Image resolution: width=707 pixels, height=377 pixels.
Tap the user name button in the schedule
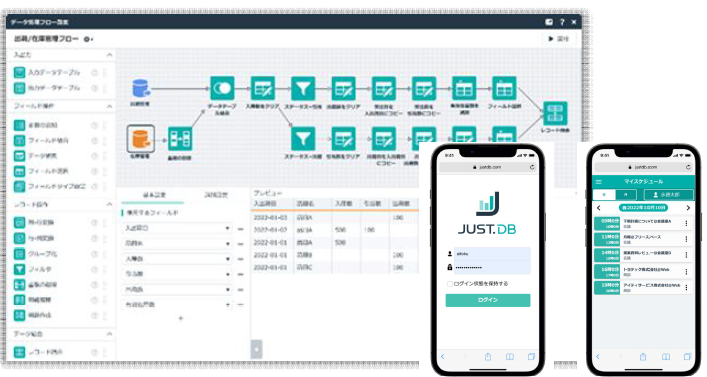coord(668,195)
